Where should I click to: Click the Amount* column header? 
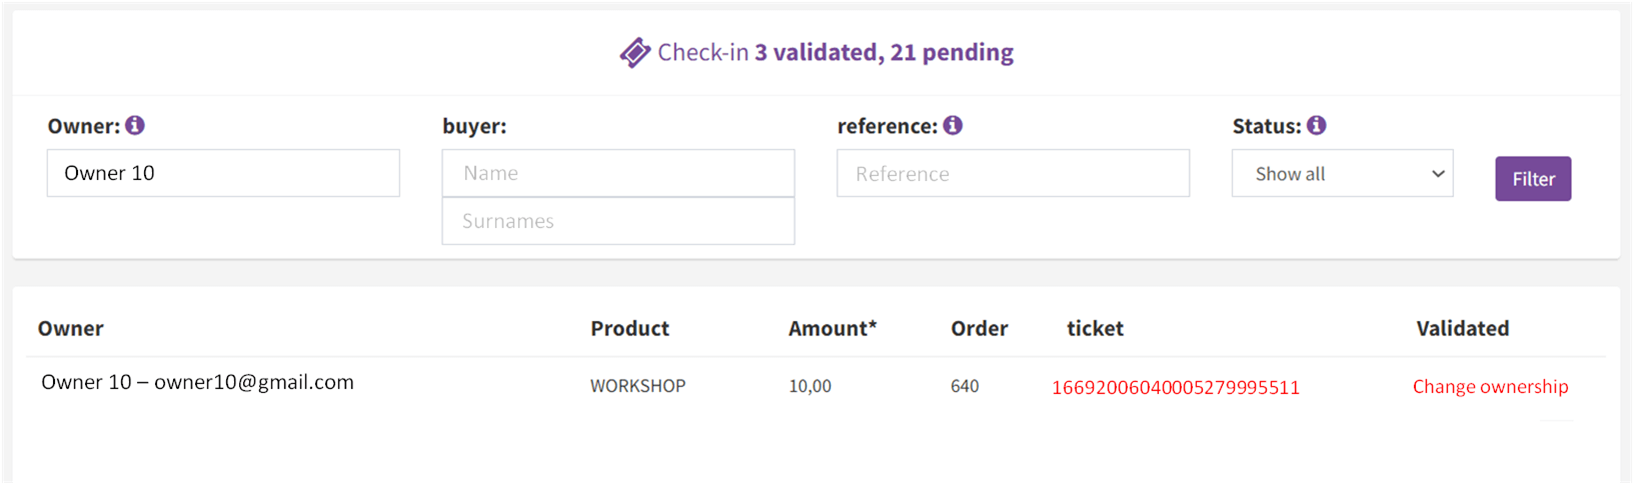click(x=832, y=328)
